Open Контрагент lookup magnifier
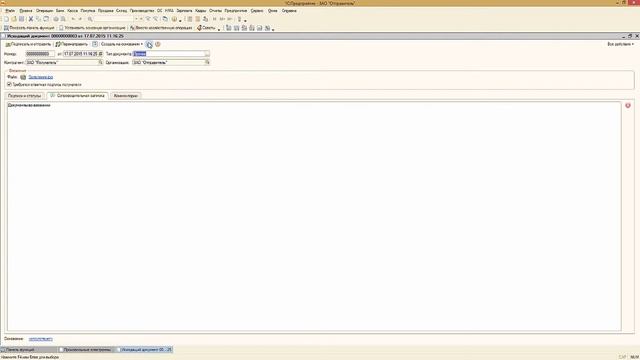This screenshot has width=640, height=360. [100, 62]
